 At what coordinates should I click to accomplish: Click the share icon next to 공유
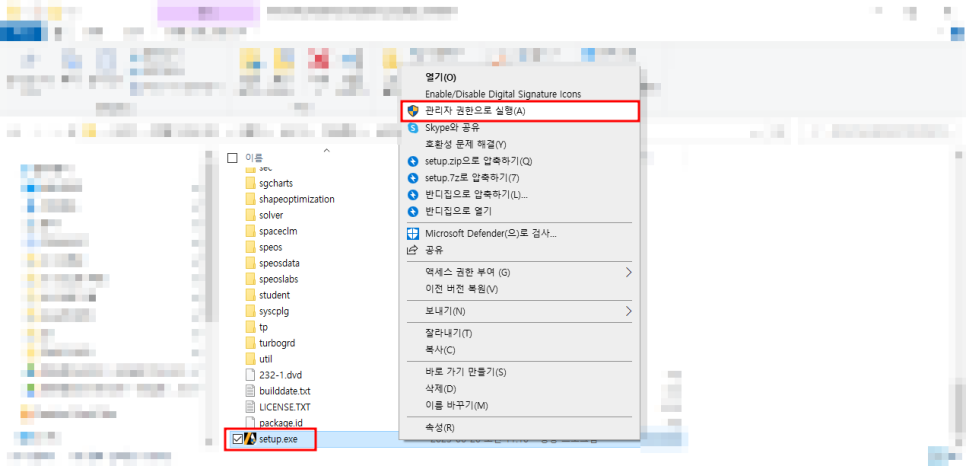[413, 250]
